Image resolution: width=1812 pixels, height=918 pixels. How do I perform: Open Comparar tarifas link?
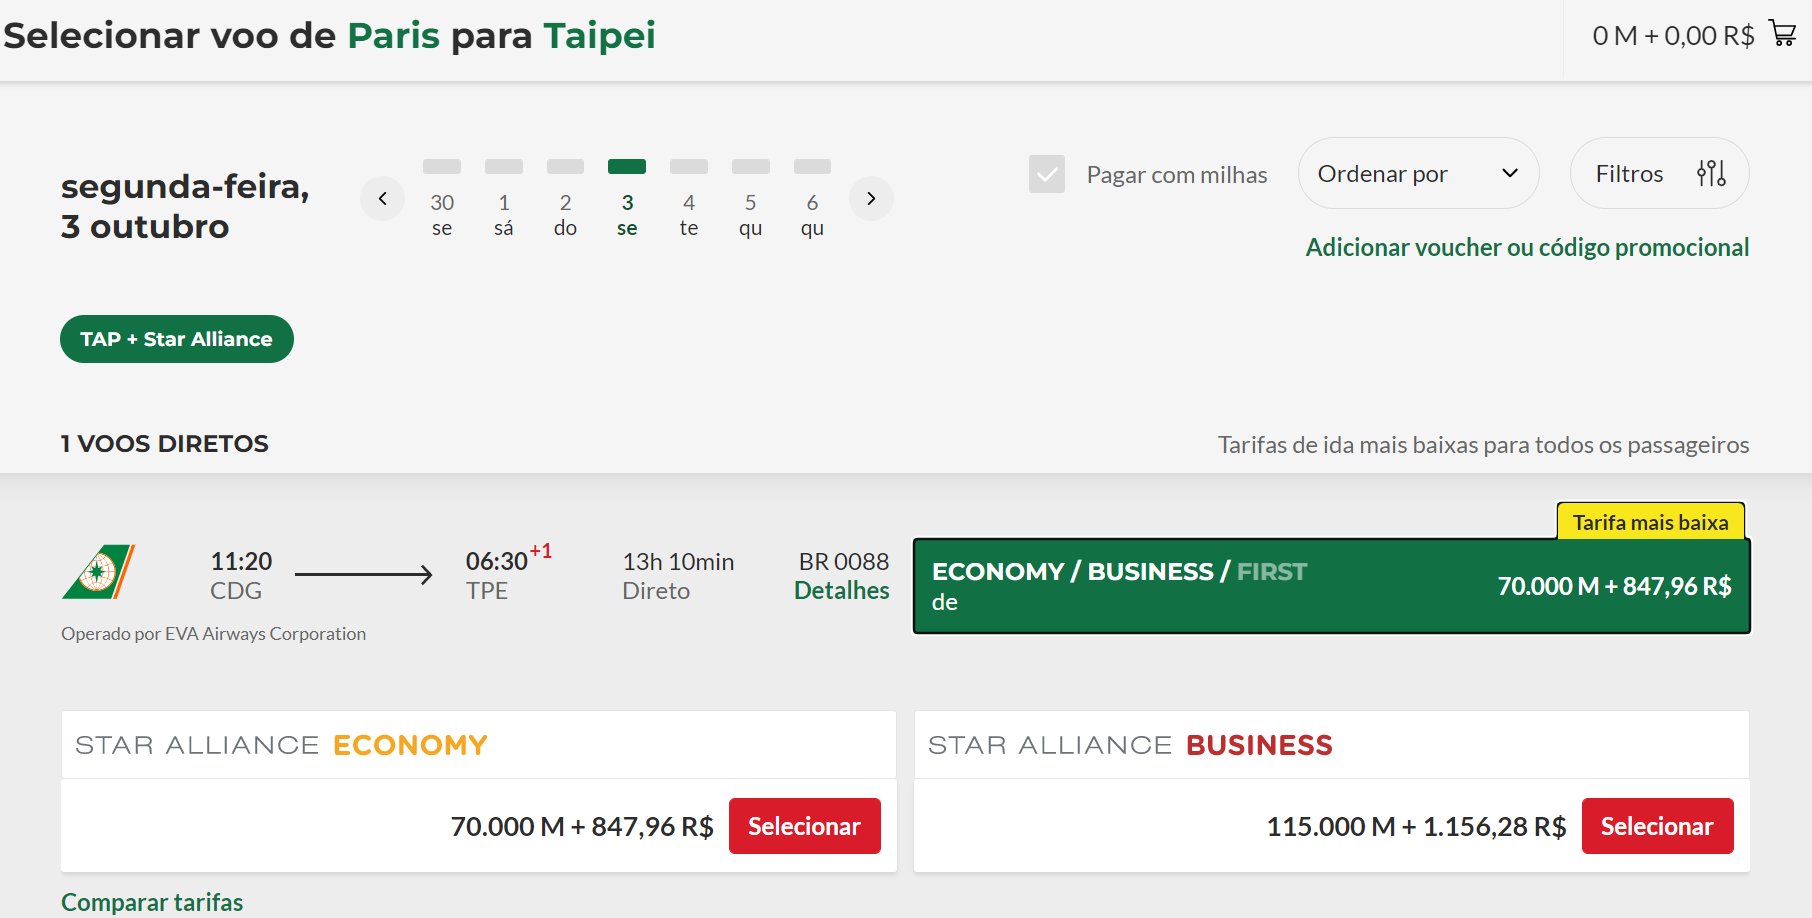click(x=152, y=902)
